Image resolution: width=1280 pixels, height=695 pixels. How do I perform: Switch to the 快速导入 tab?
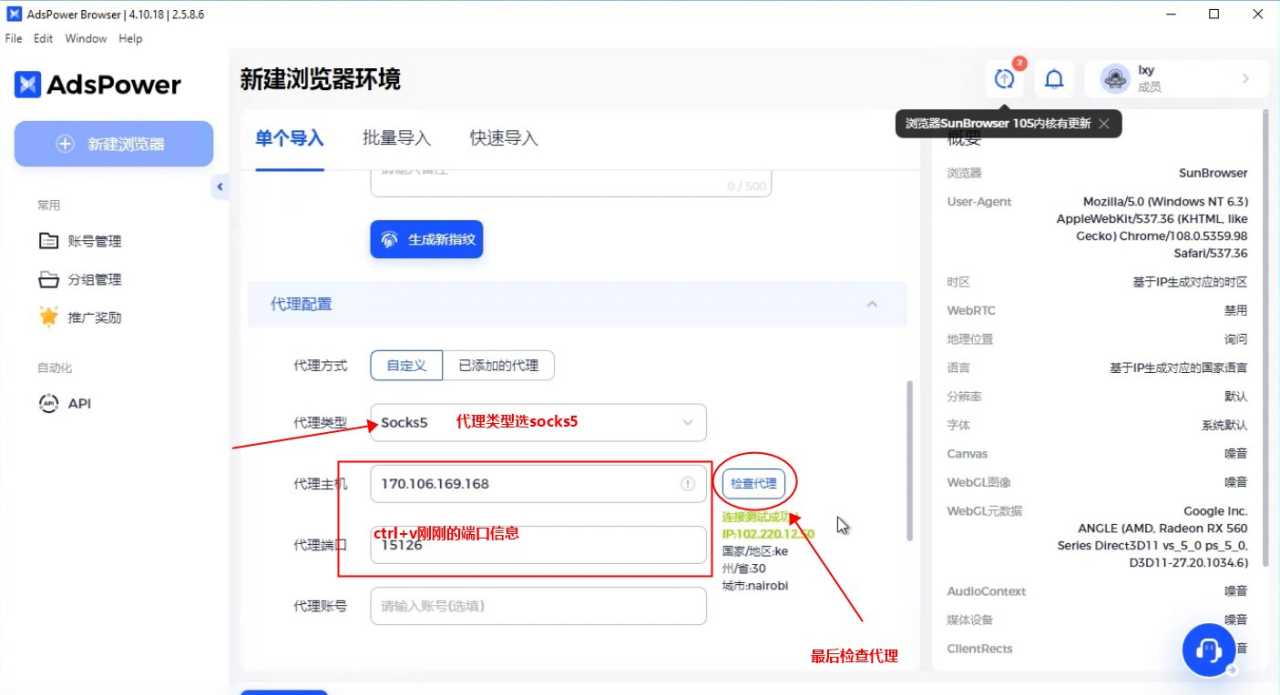tap(504, 139)
